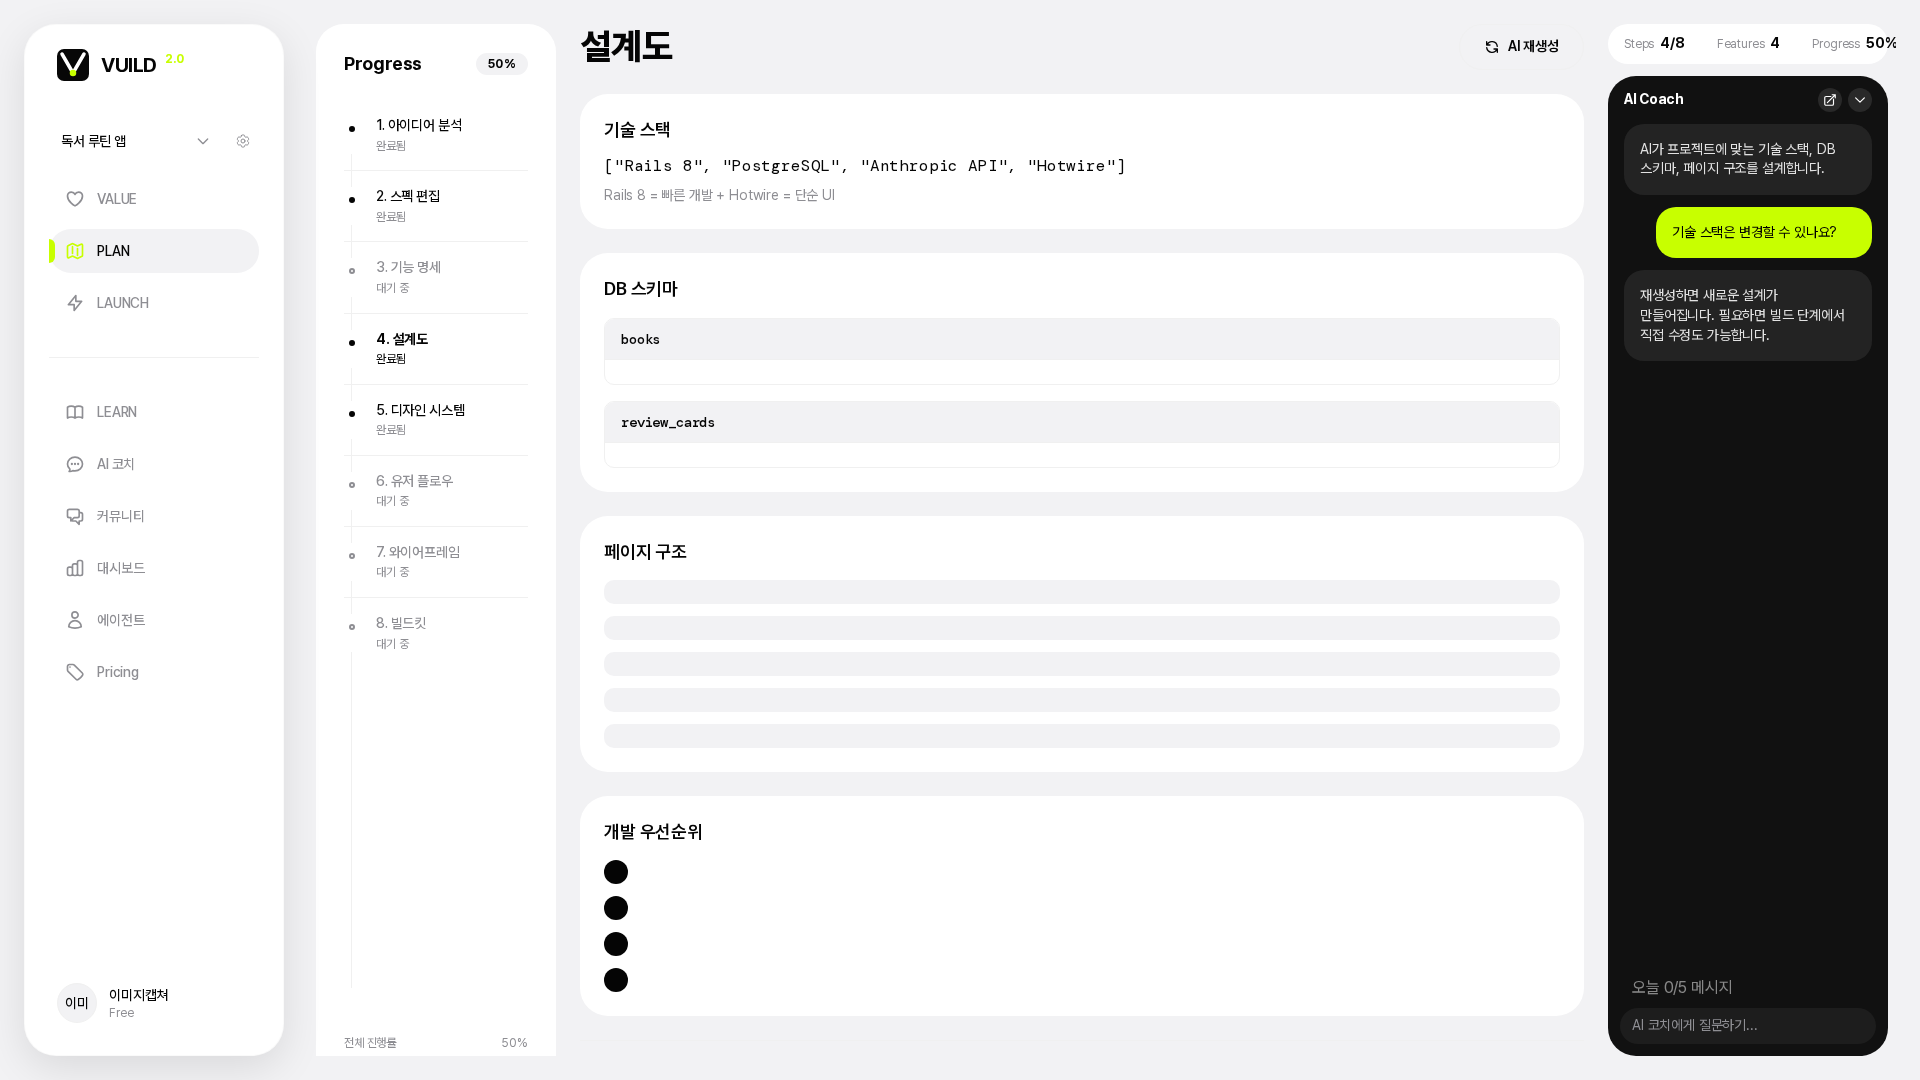This screenshot has height=1080, width=1920.
Task: Click the VUILD logo icon
Action: pyautogui.click(x=73, y=65)
